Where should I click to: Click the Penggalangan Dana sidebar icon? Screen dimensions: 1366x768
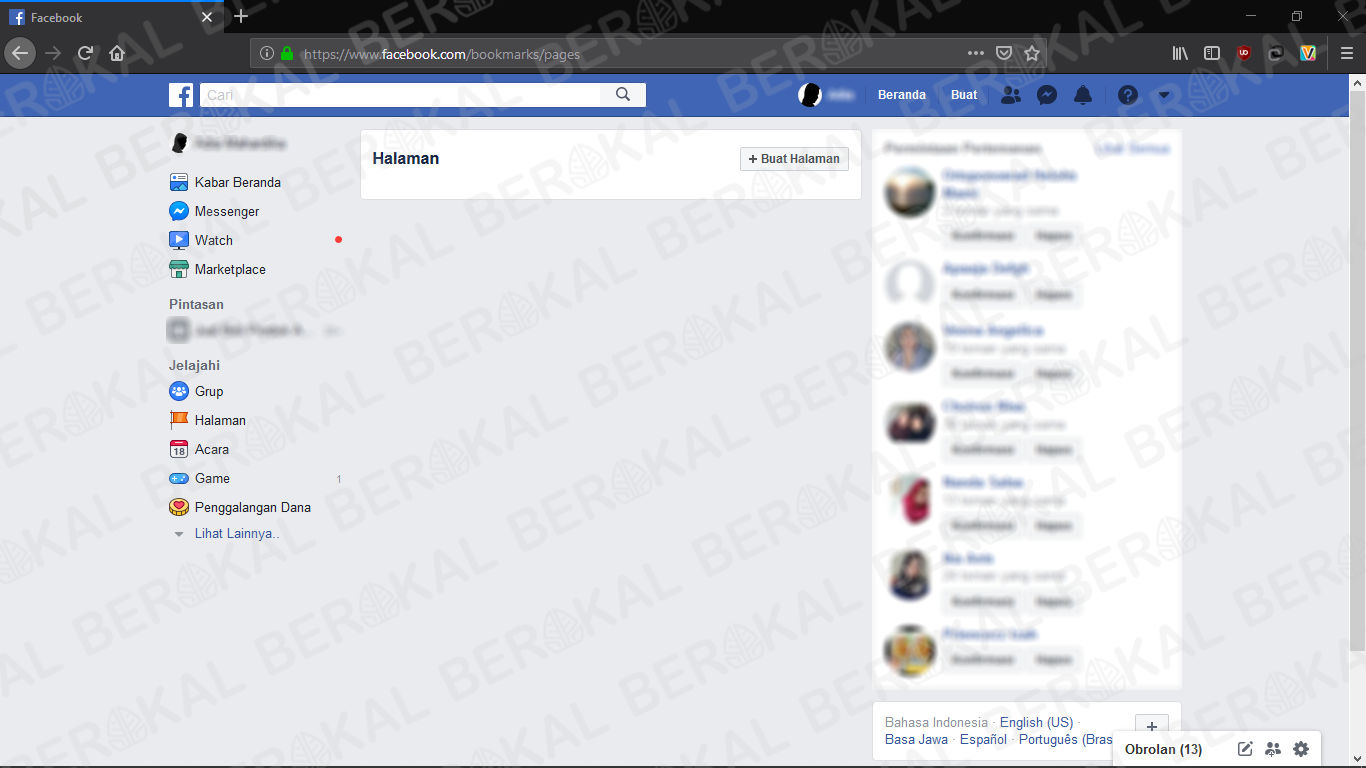(179, 507)
